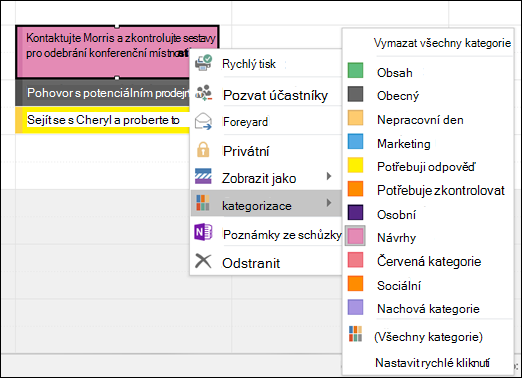
Task: Open (Všechny kategorie) dialog
Action: point(428,337)
